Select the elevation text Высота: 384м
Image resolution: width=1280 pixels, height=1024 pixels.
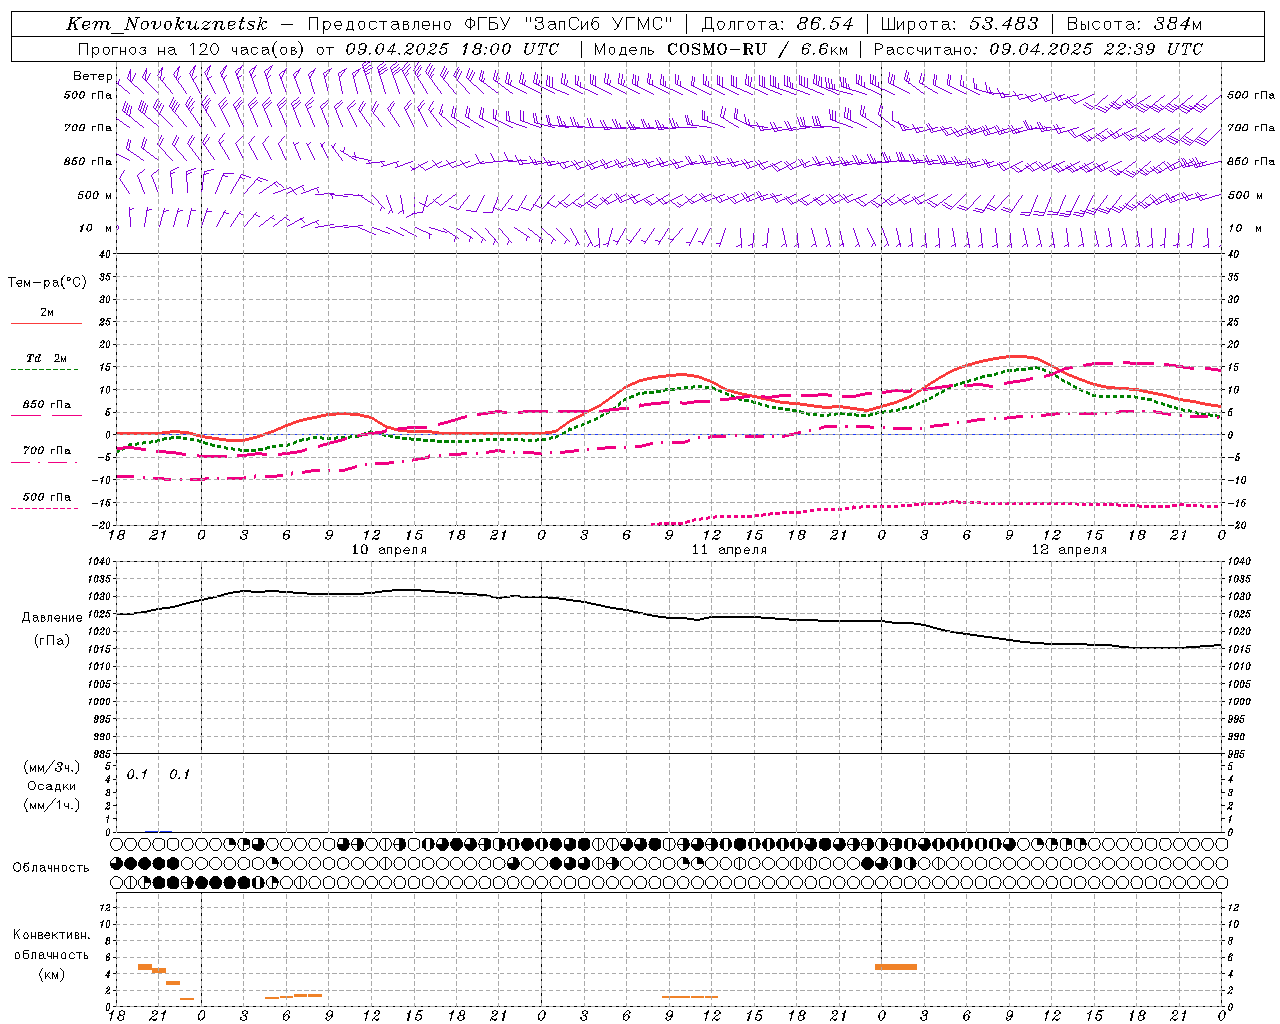[x=1134, y=24]
